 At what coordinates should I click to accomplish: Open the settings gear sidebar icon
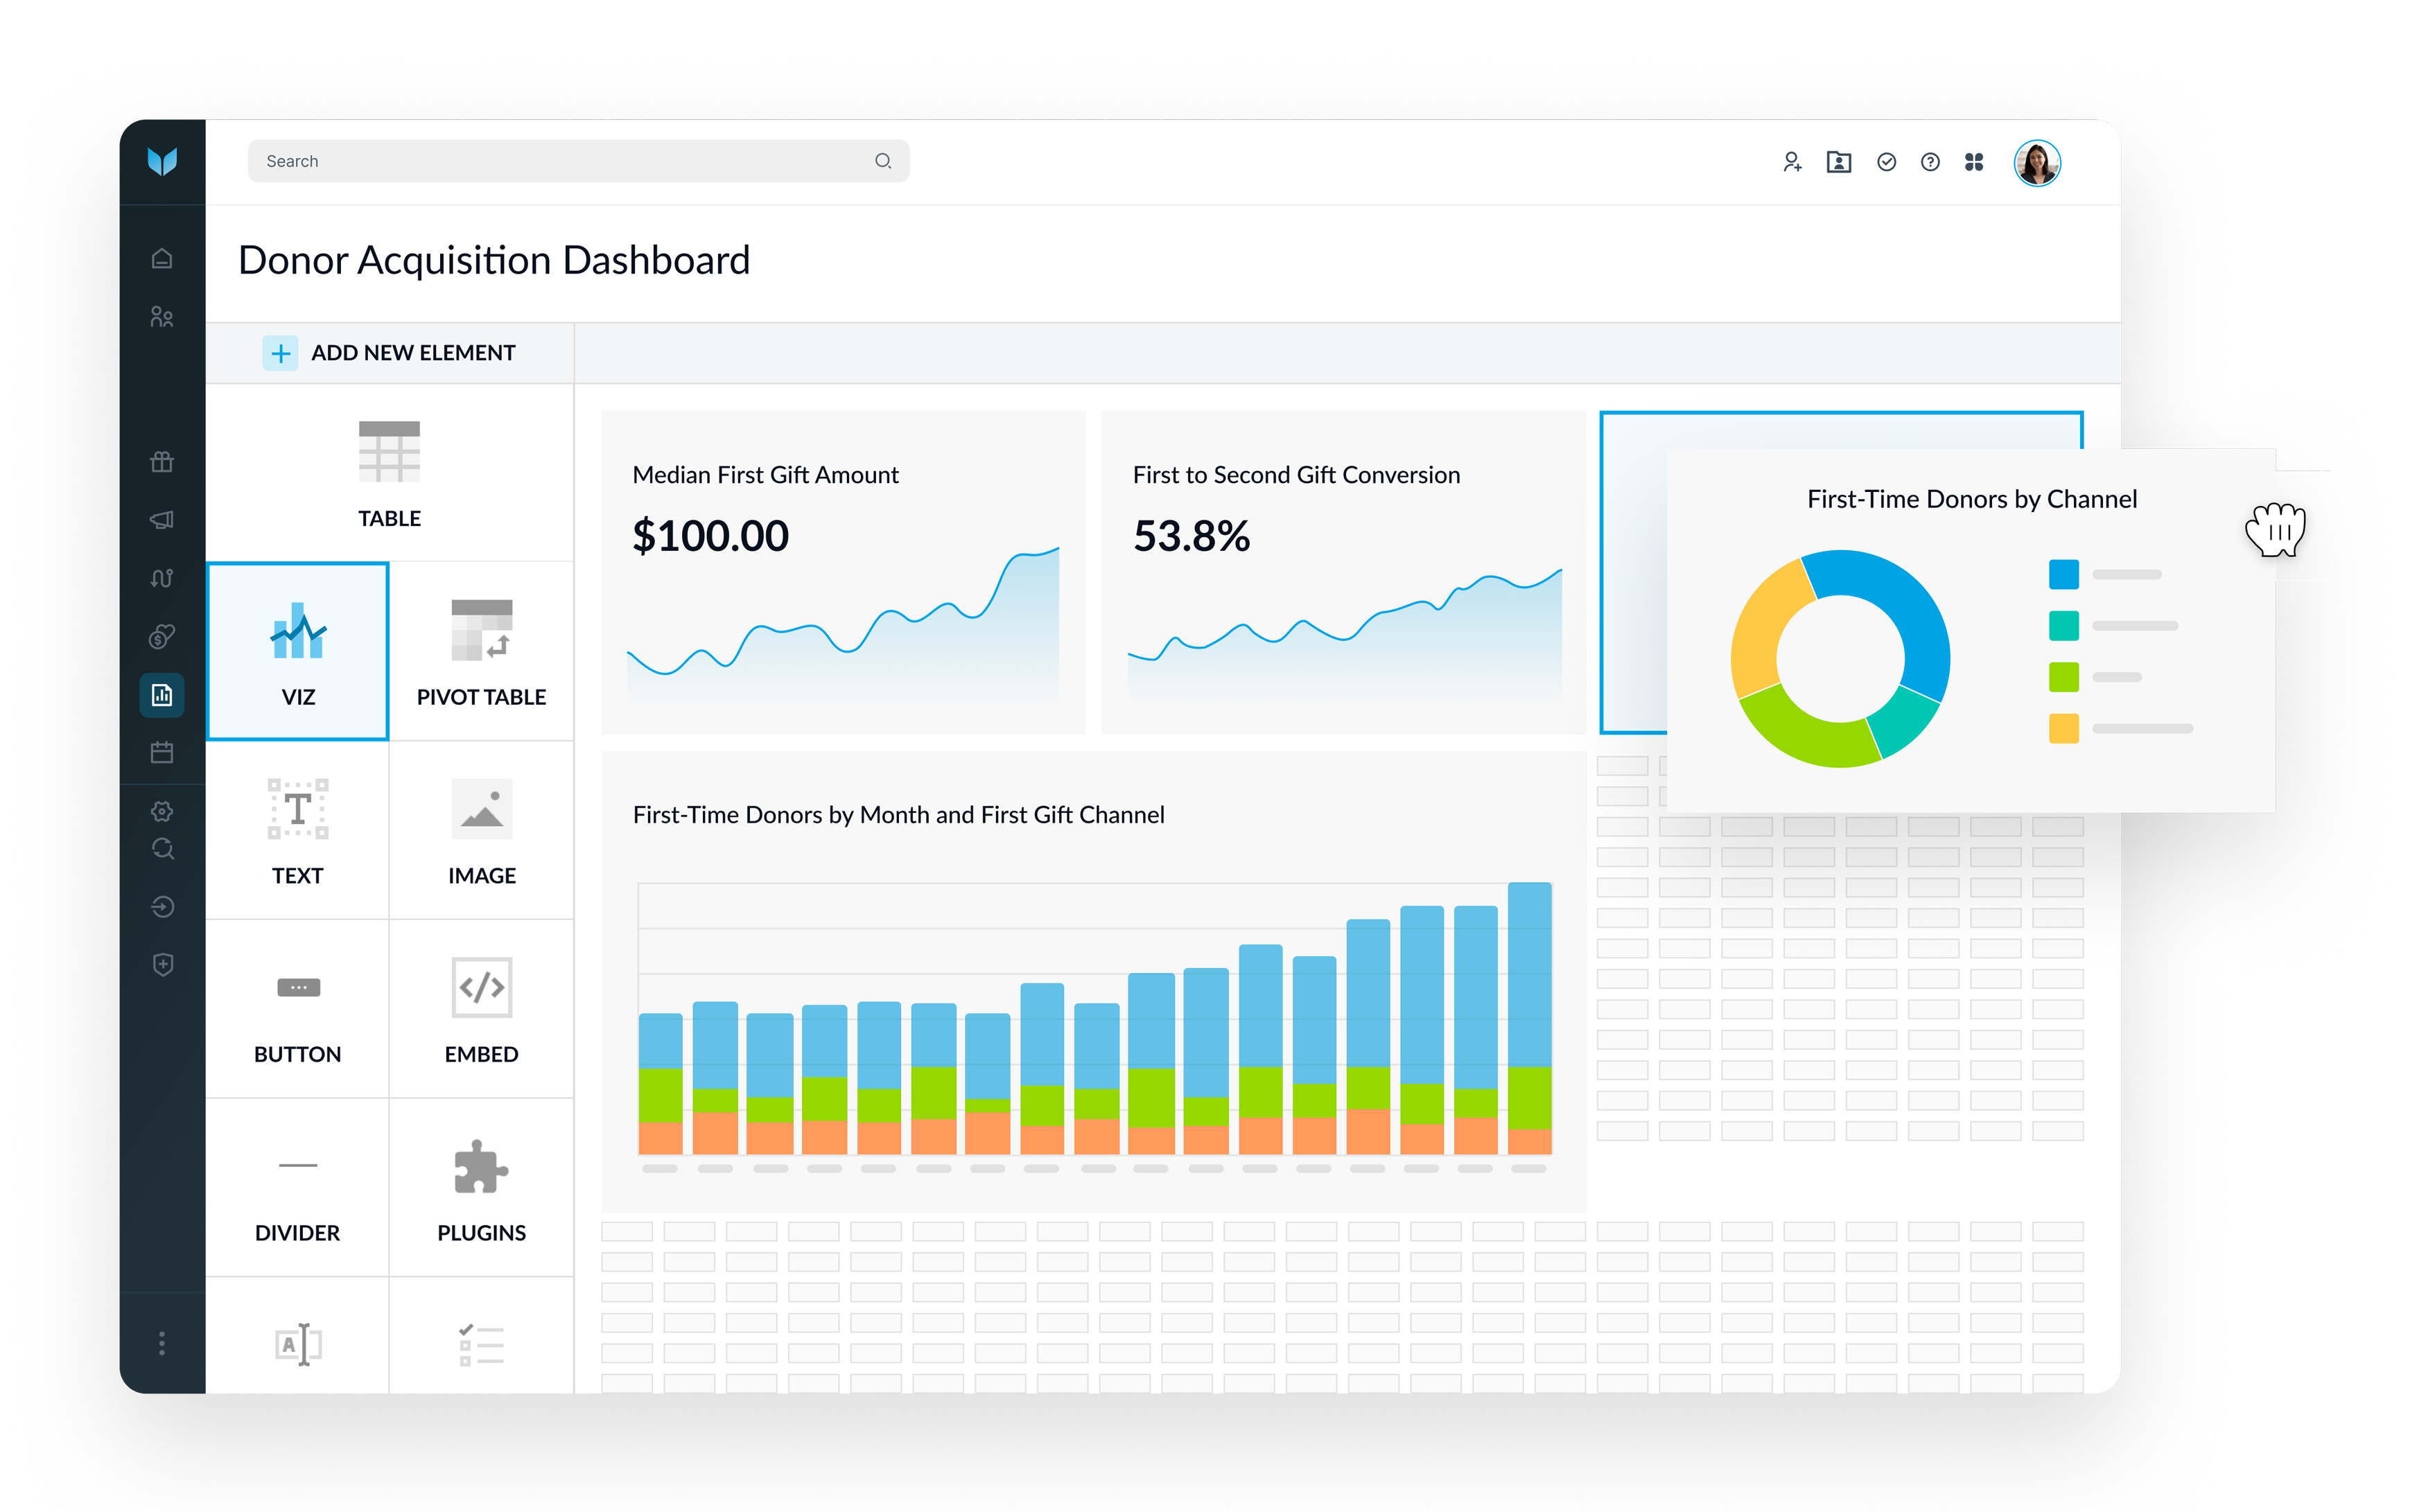point(162,810)
